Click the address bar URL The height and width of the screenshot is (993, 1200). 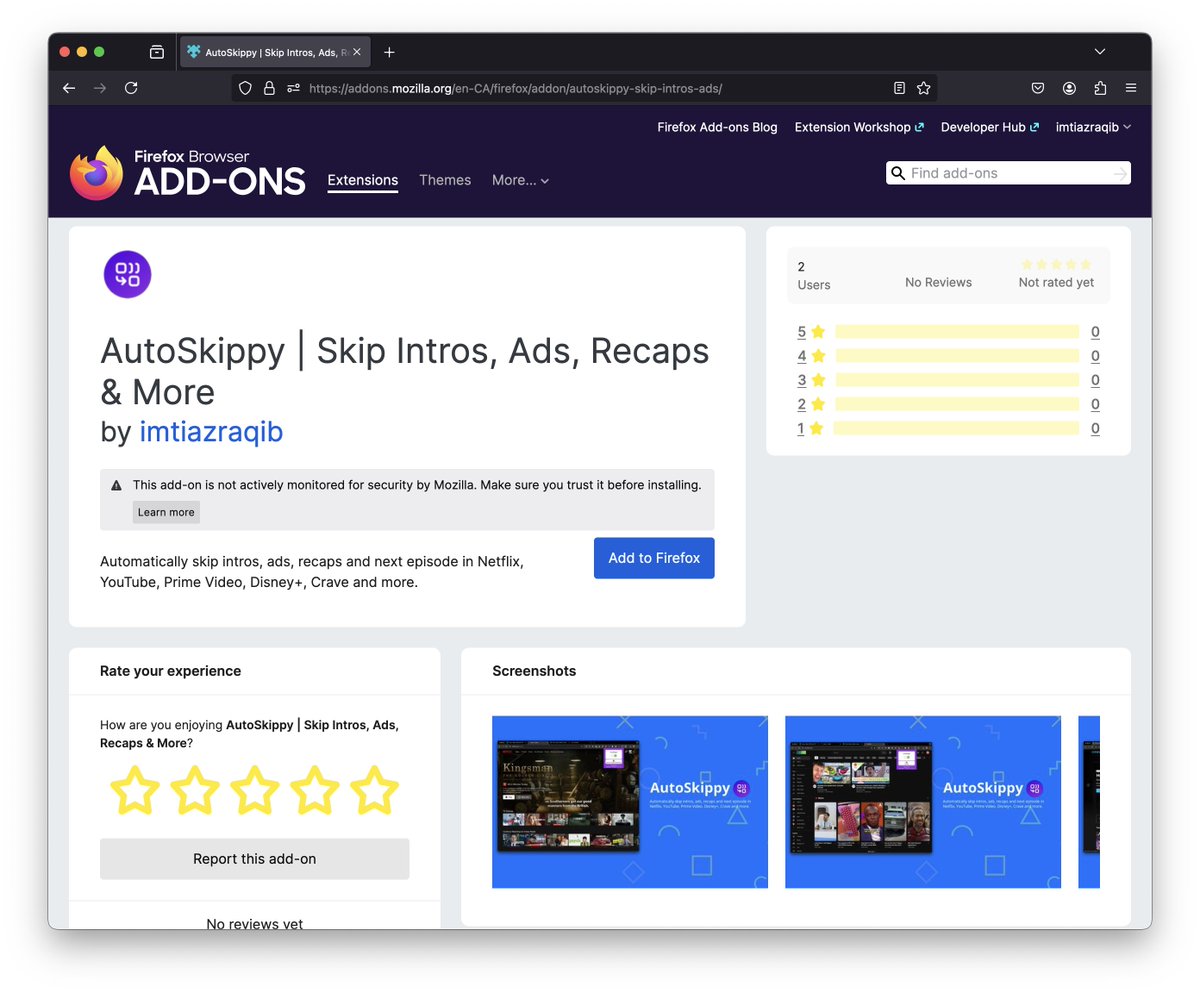pos(515,88)
